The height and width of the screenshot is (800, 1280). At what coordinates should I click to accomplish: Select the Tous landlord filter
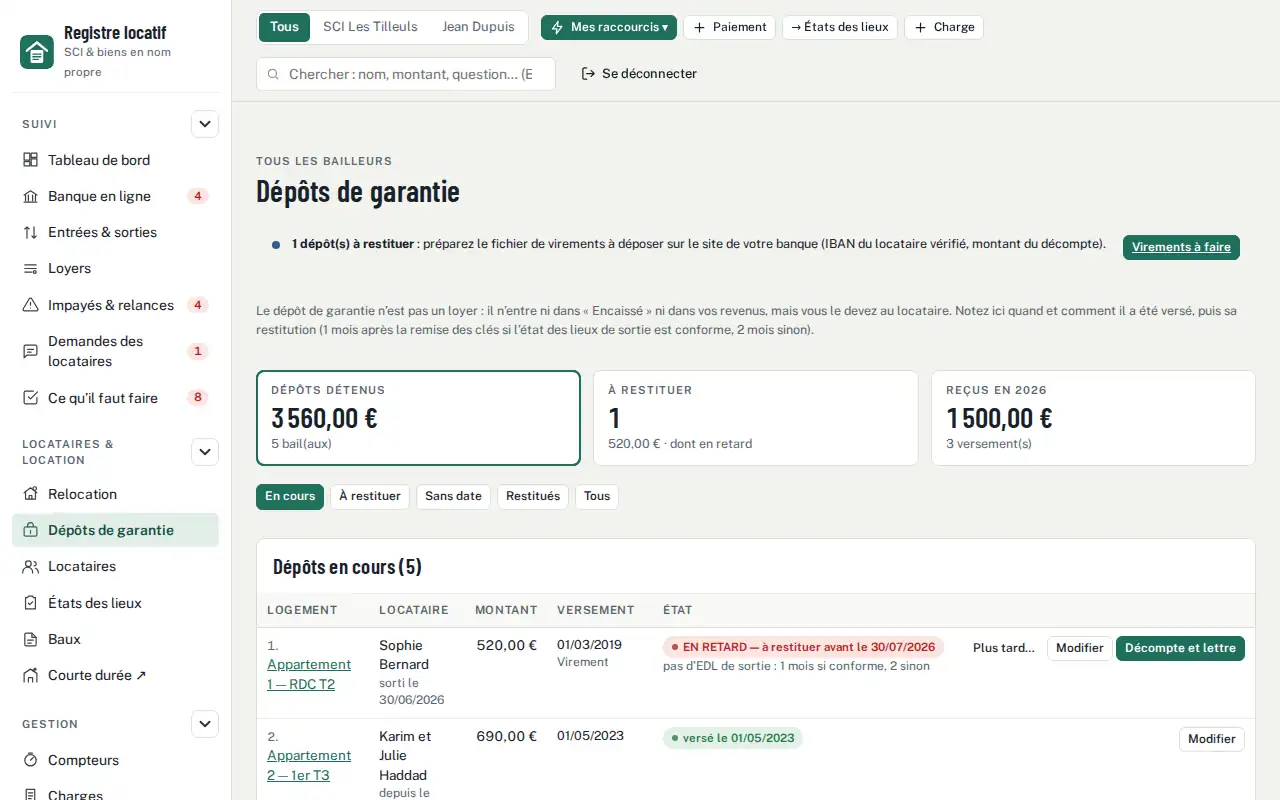(x=284, y=27)
